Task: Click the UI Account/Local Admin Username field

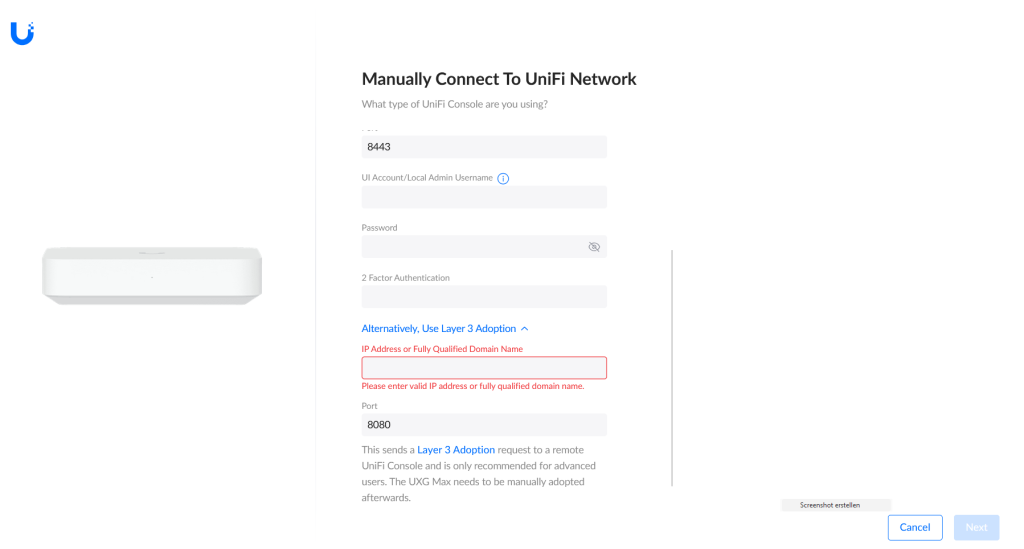Action: (484, 197)
